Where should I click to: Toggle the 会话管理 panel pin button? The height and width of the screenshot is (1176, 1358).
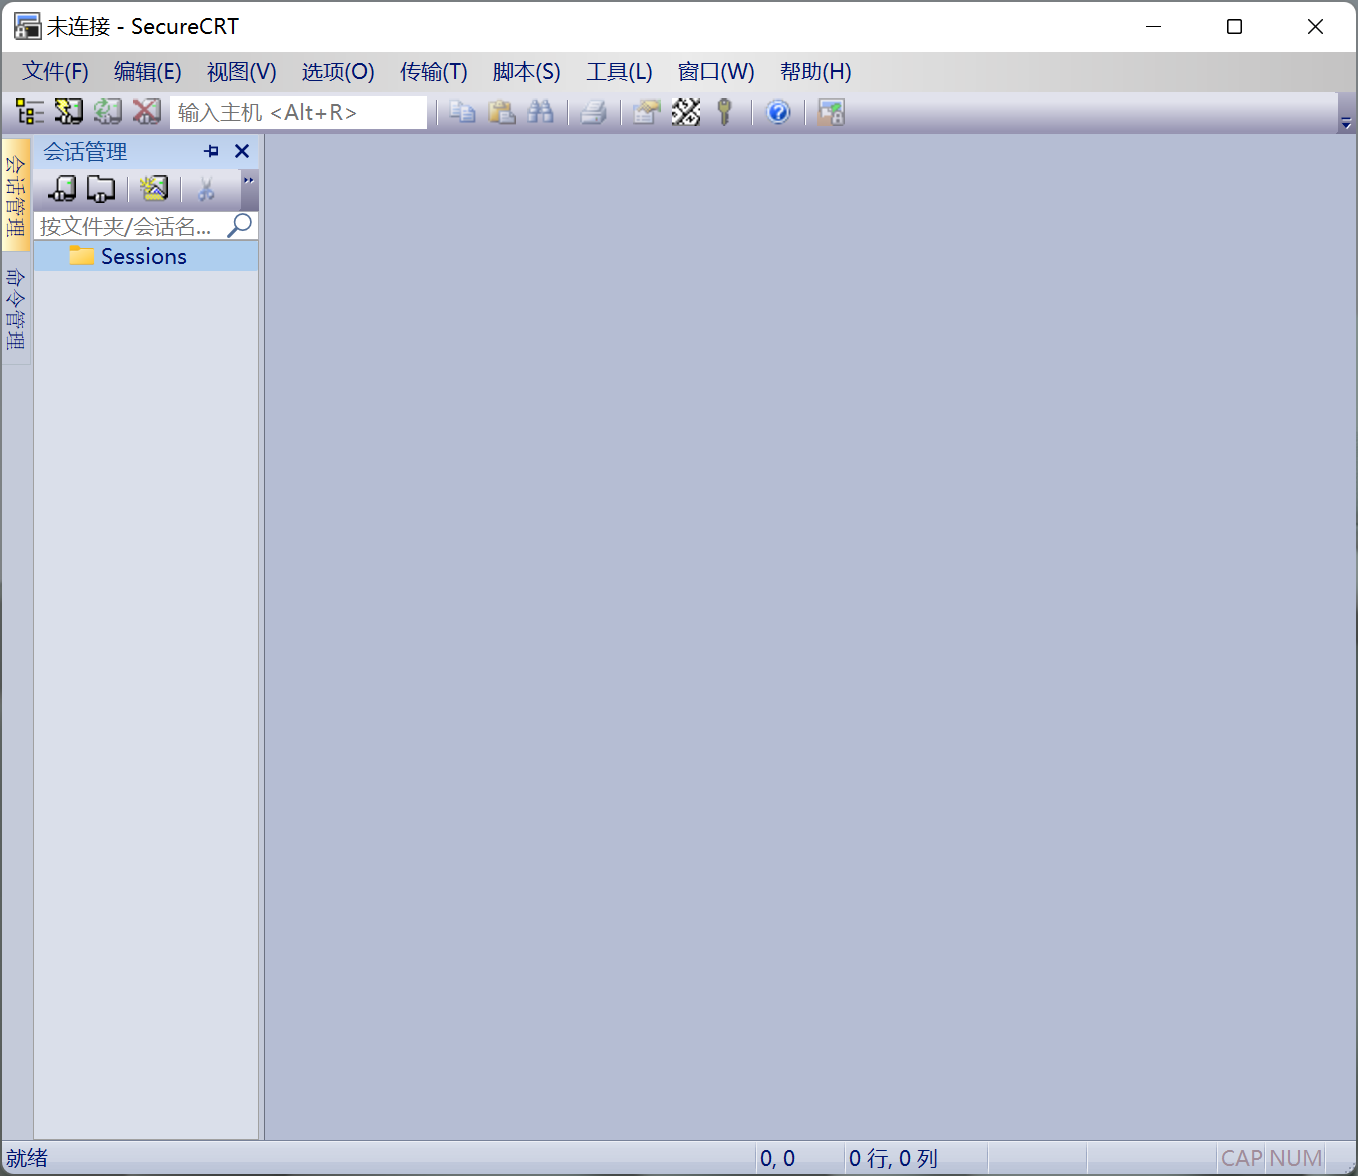click(211, 151)
